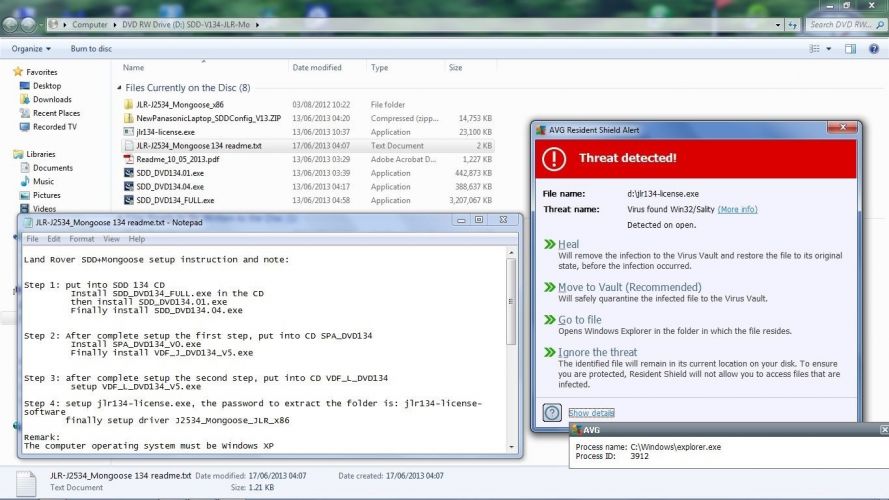Viewport: 889px width, 500px height.
Task: Click the Go to file arrow icon
Action: click(549, 320)
